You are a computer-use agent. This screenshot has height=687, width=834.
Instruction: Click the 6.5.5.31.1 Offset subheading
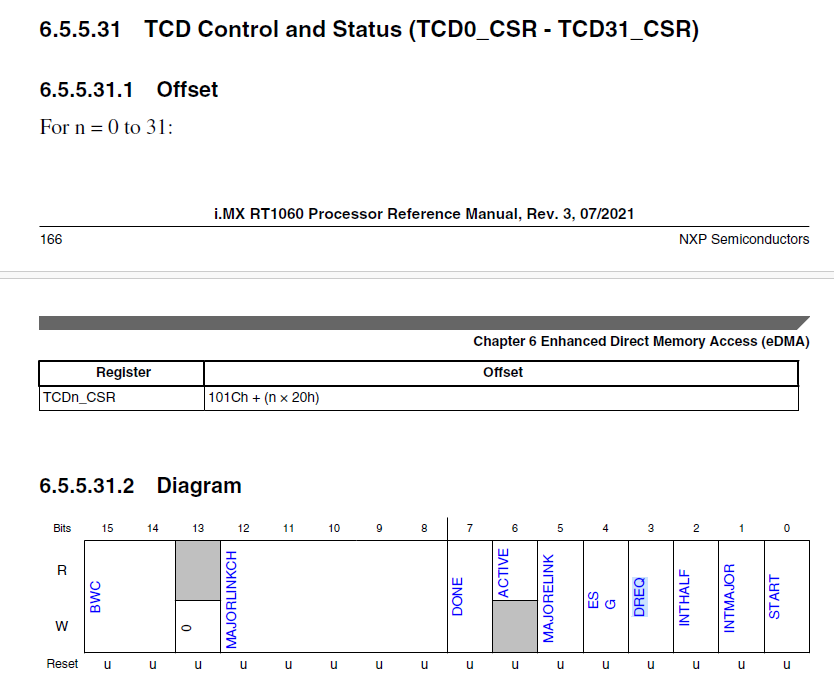[127, 89]
